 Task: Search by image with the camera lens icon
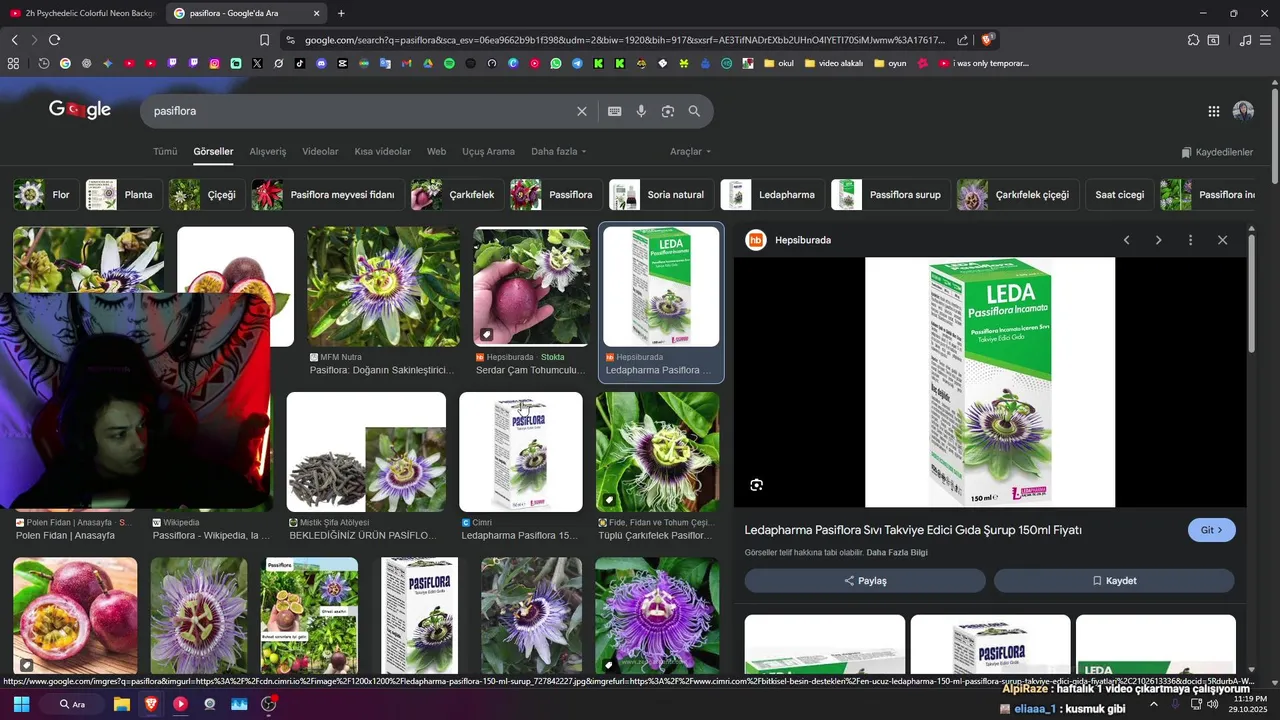click(668, 111)
